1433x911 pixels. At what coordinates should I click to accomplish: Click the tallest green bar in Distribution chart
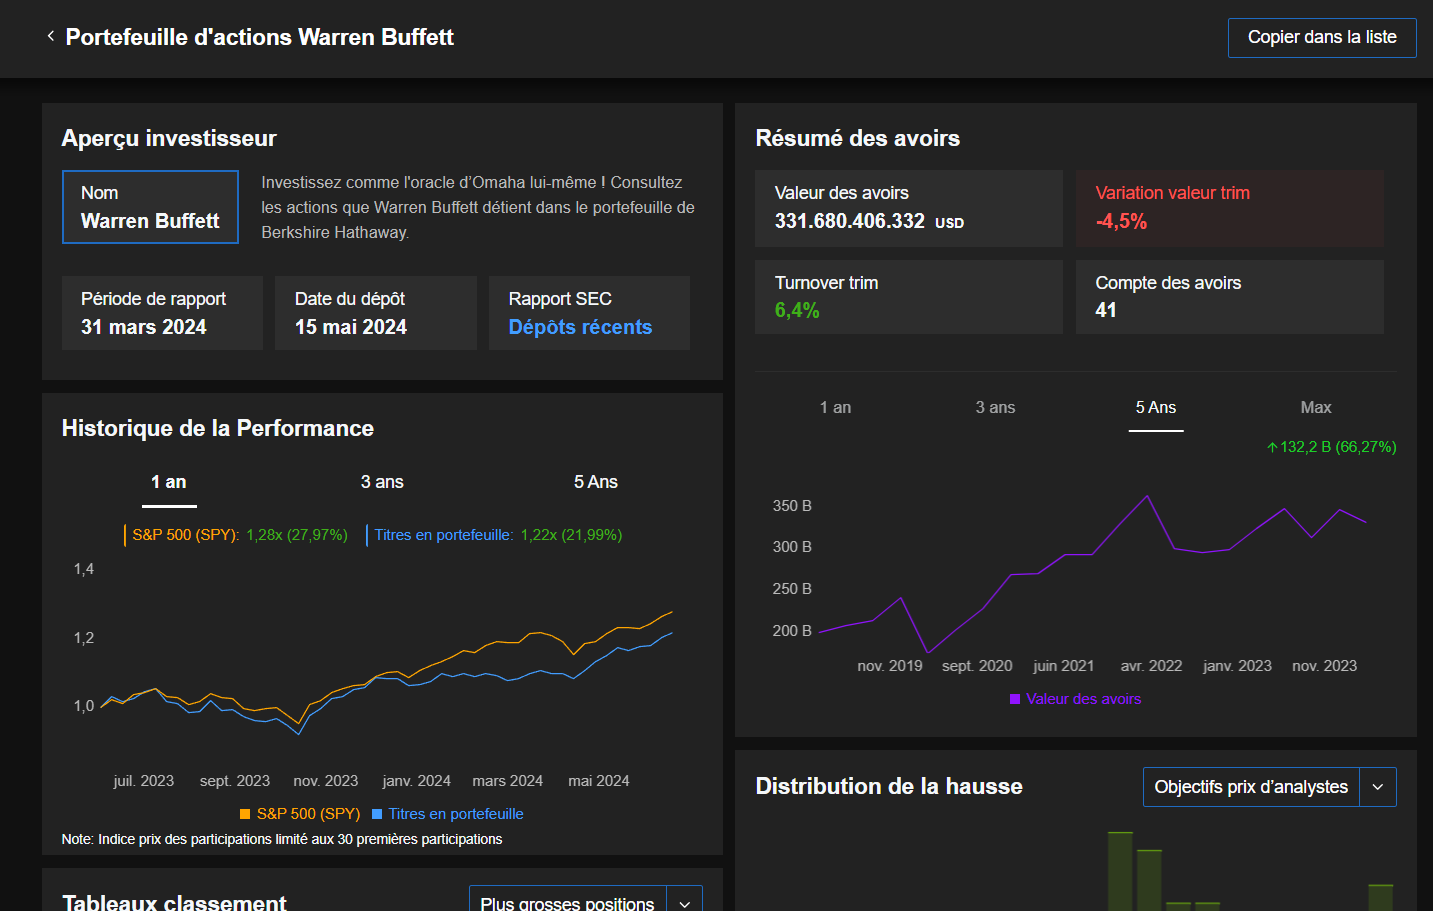pos(1120,871)
